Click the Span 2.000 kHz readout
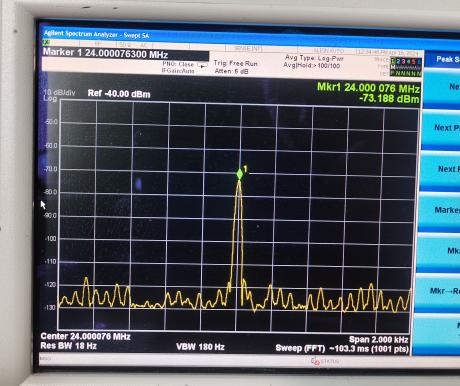Image resolution: width=460 pixels, height=386 pixels. (x=378, y=339)
